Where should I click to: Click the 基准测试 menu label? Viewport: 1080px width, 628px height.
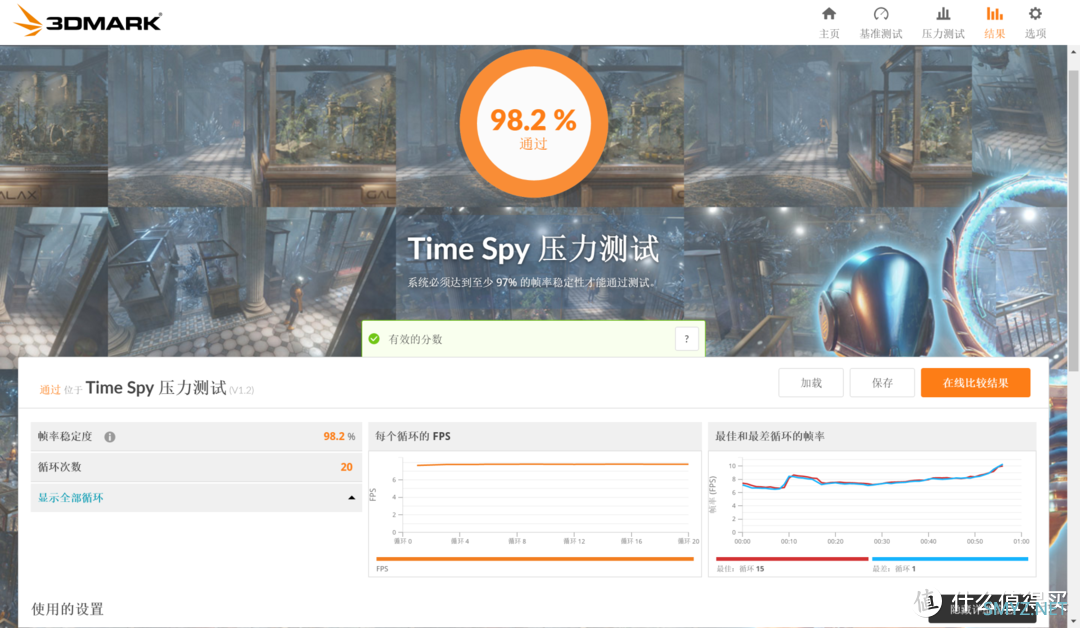[x=881, y=34]
